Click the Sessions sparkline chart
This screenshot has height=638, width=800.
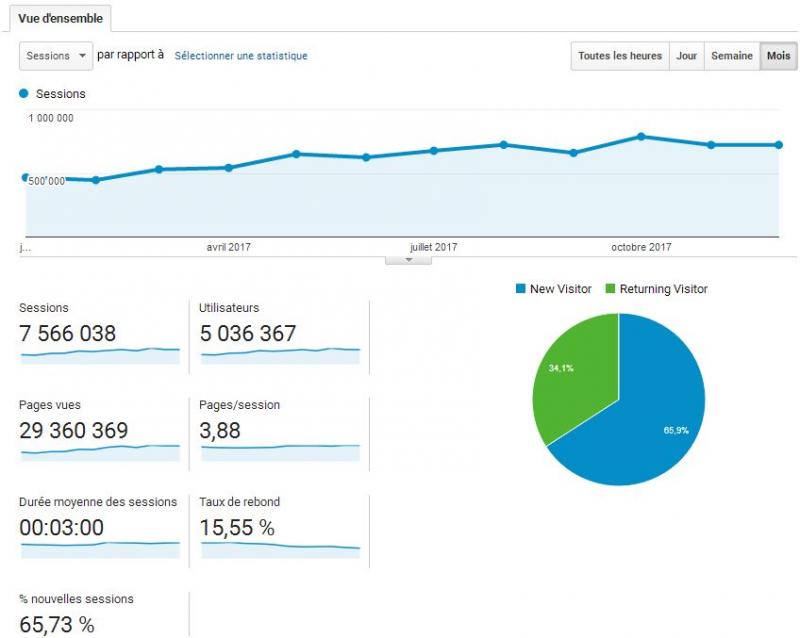pyautogui.click(x=100, y=354)
